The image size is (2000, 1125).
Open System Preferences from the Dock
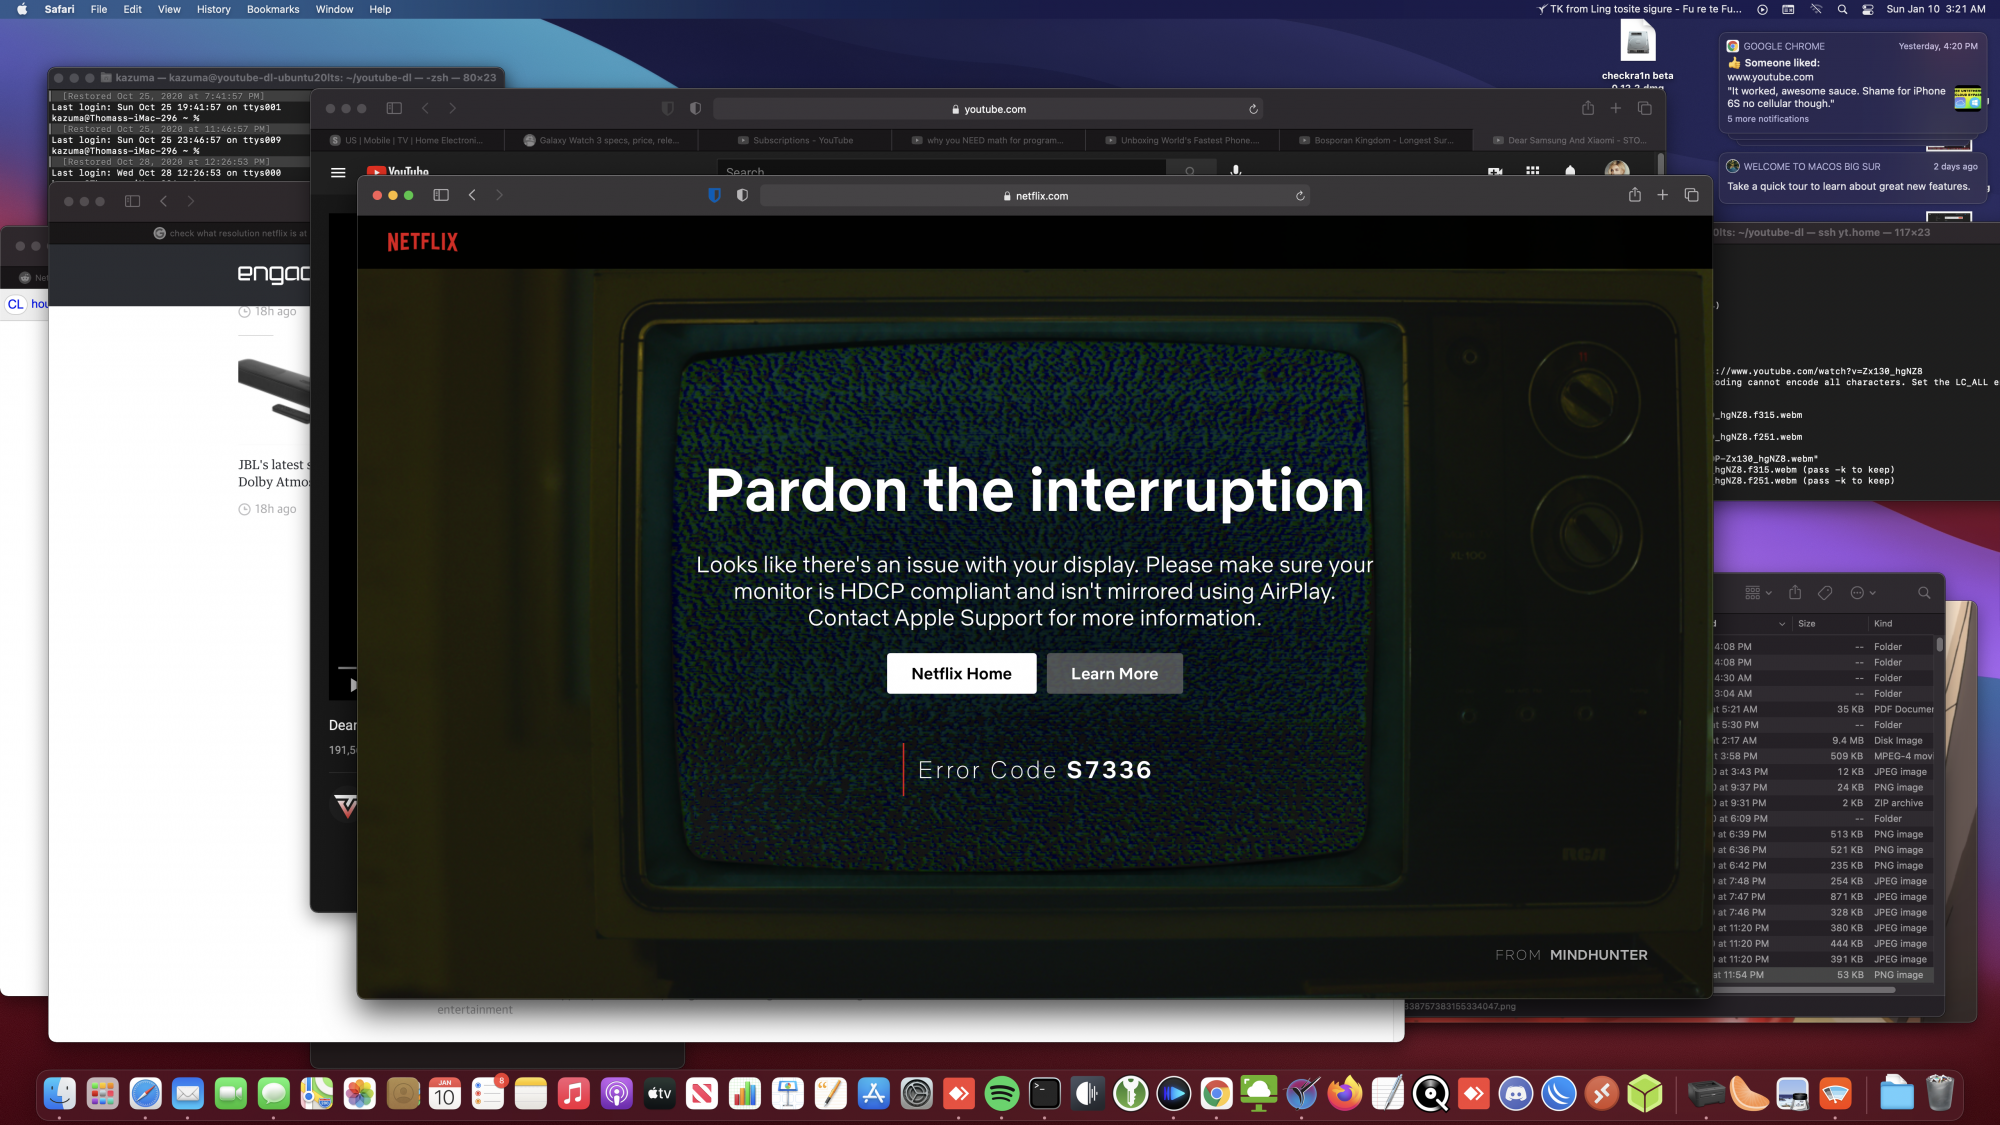tap(916, 1094)
